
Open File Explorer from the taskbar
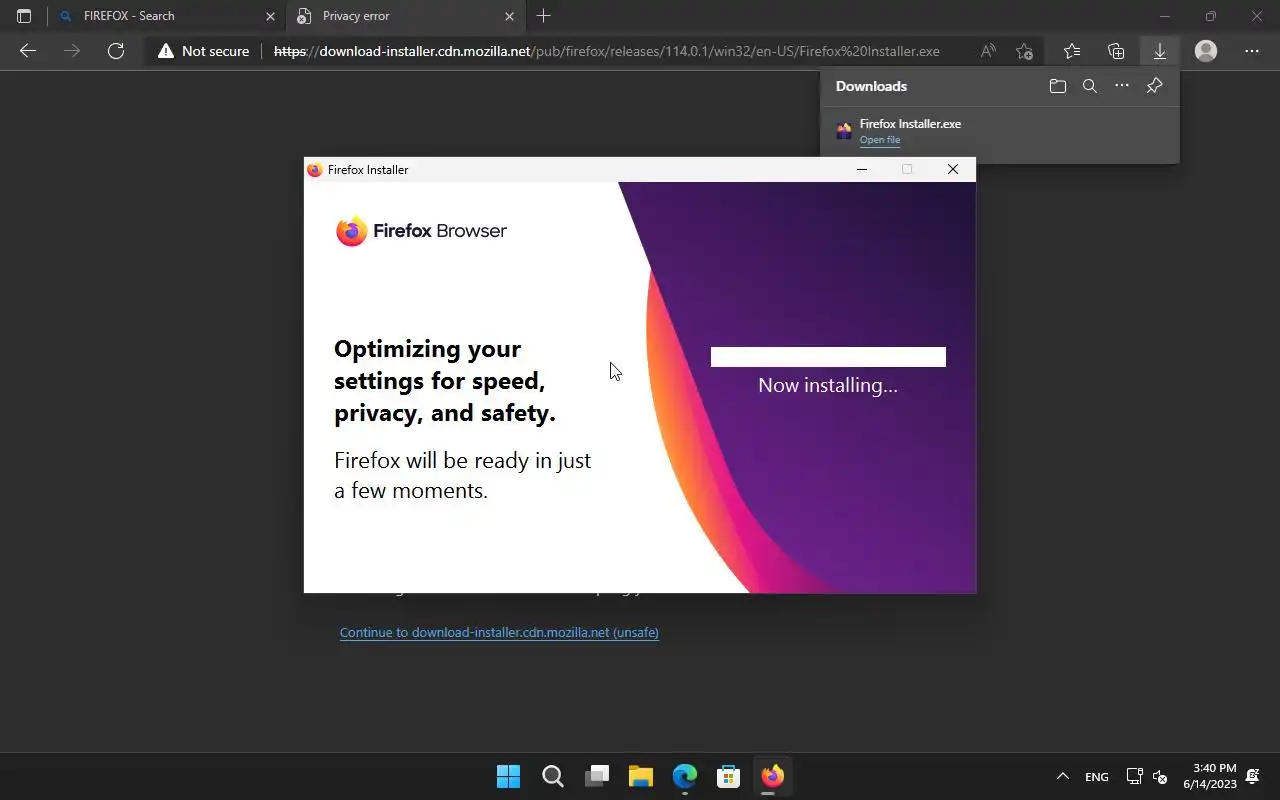tap(641, 776)
